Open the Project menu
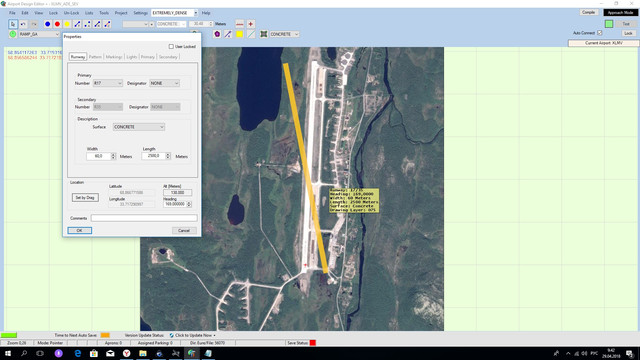Image resolution: width=640 pixels, height=360 pixels. coord(121,13)
